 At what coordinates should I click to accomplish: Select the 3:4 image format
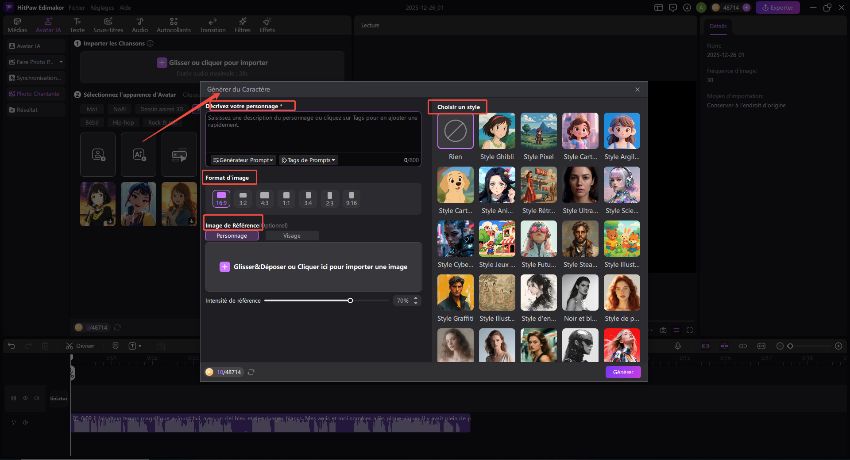pos(308,198)
